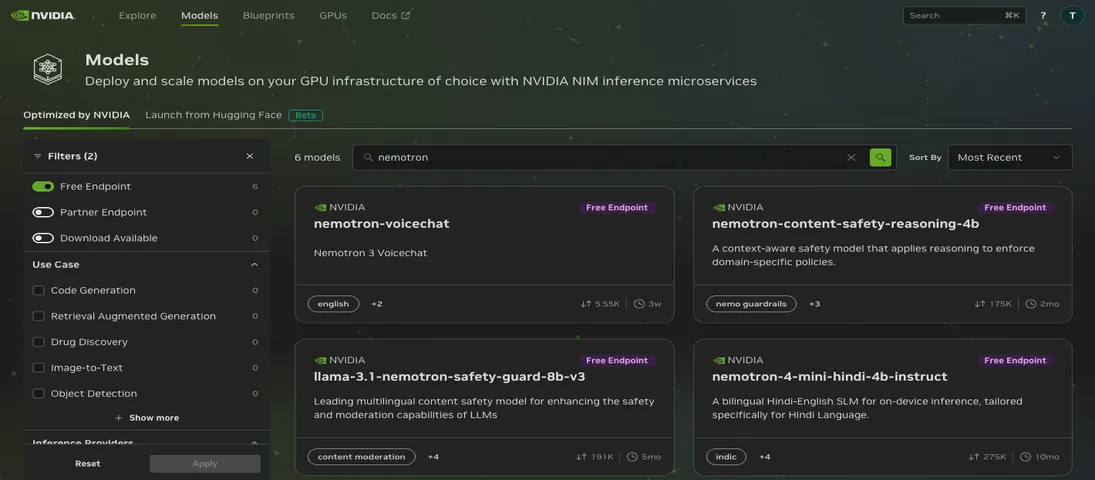Click the nemo guardrails tag pill
The image size is (1095, 480).
tap(751, 304)
